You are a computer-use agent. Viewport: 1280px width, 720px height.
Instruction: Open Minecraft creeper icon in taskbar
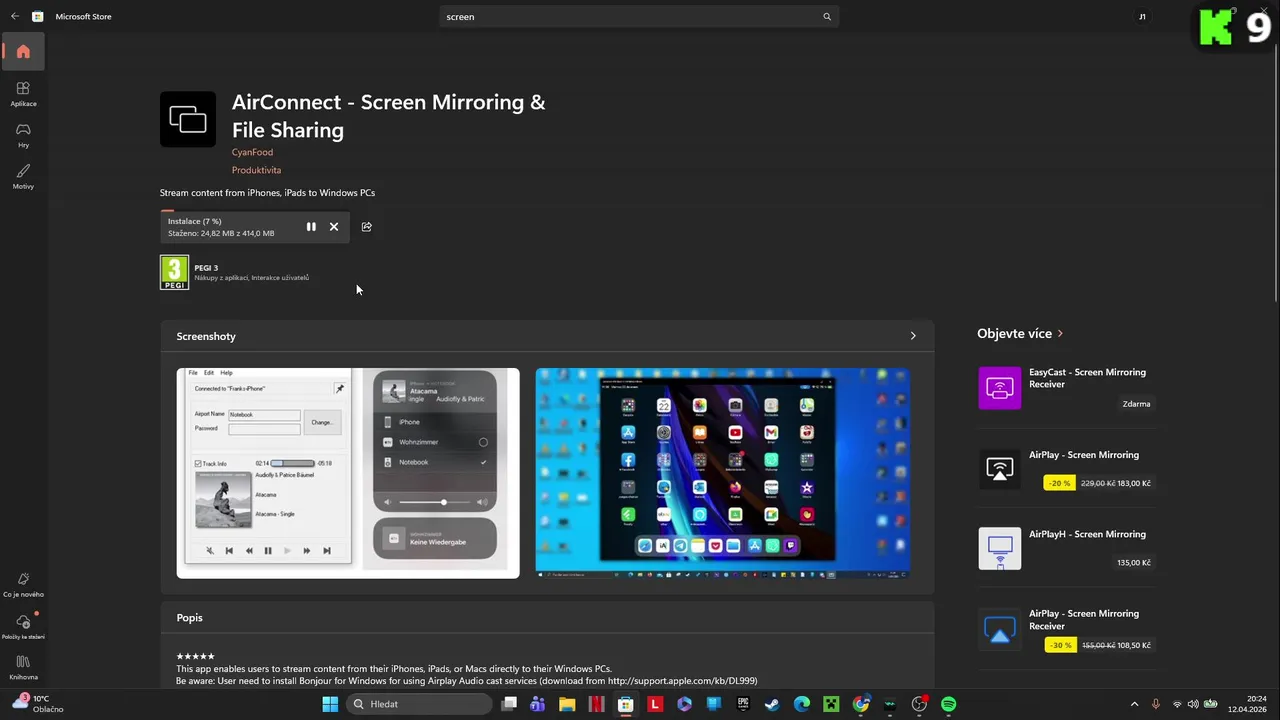click(831, 704)
